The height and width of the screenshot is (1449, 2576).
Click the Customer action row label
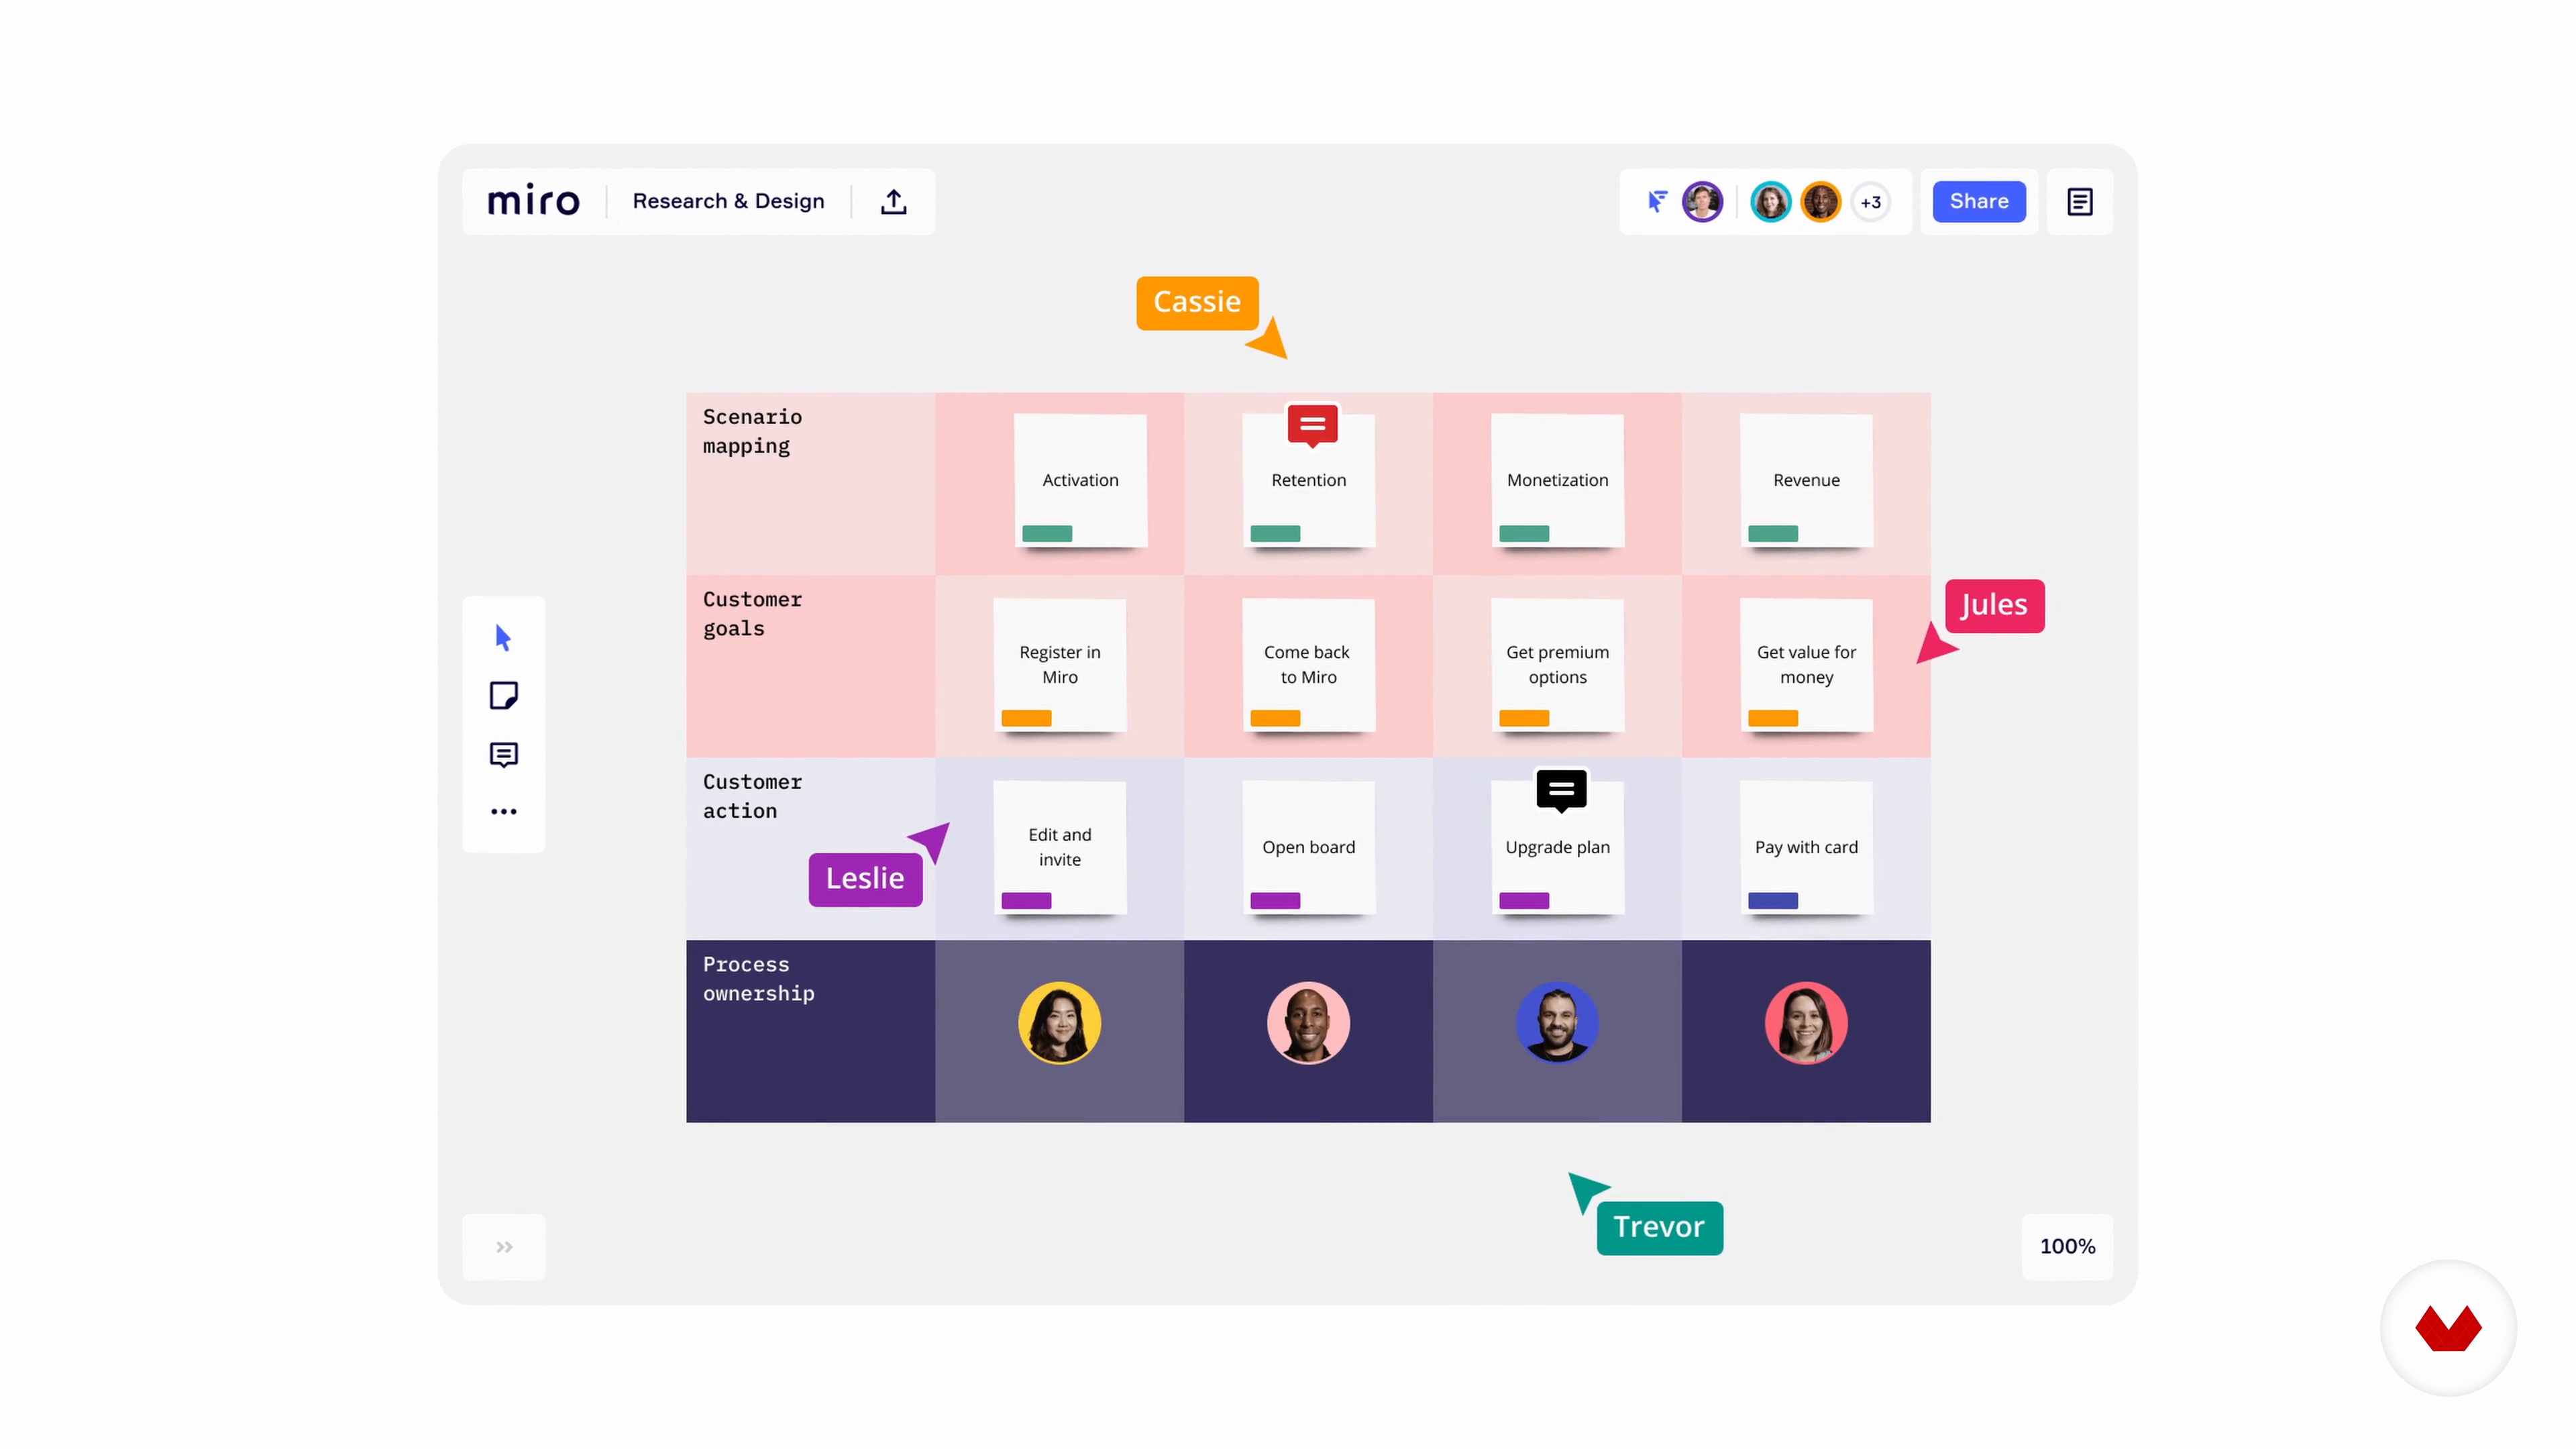click(x=752, y=796)
